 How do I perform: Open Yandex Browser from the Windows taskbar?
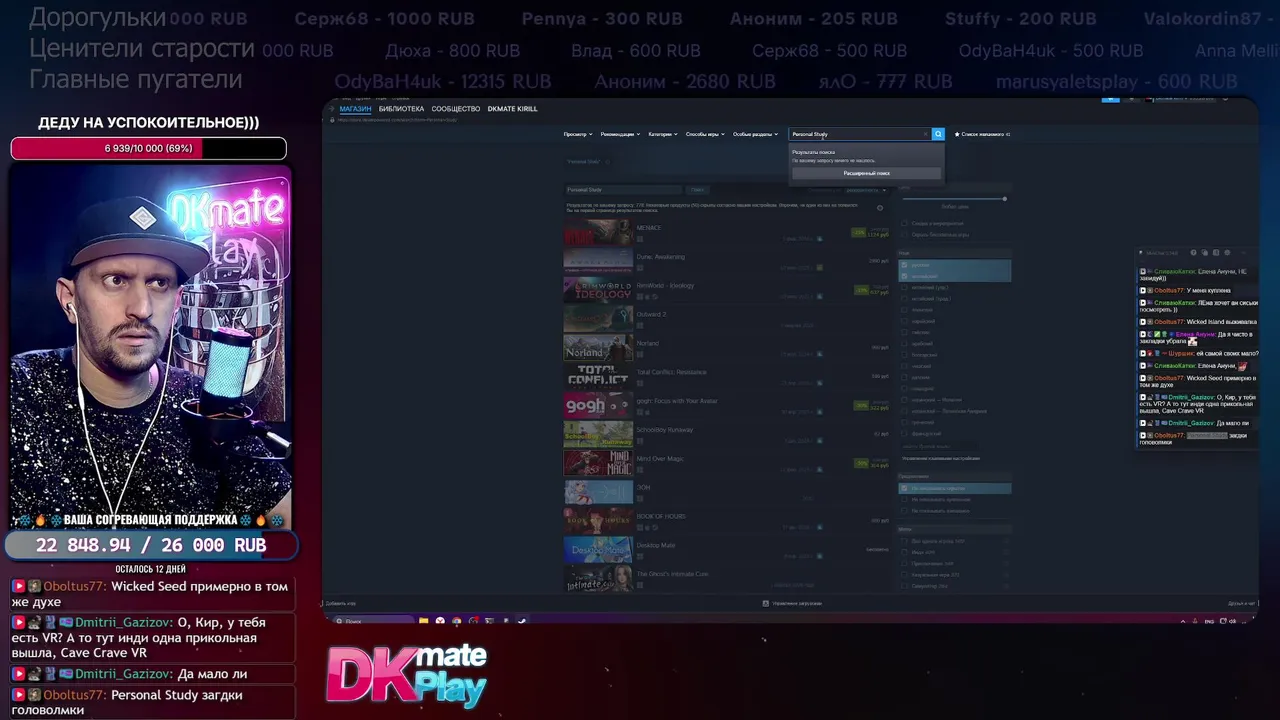440,621
